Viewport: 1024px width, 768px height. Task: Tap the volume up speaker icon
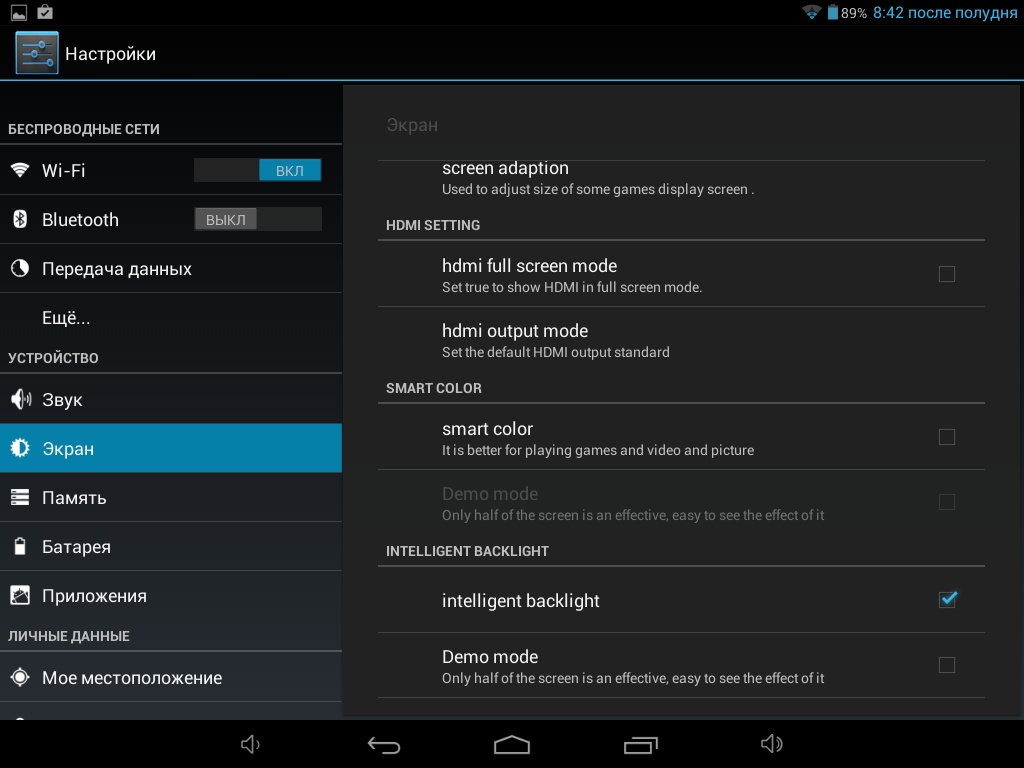click(771, 744)
